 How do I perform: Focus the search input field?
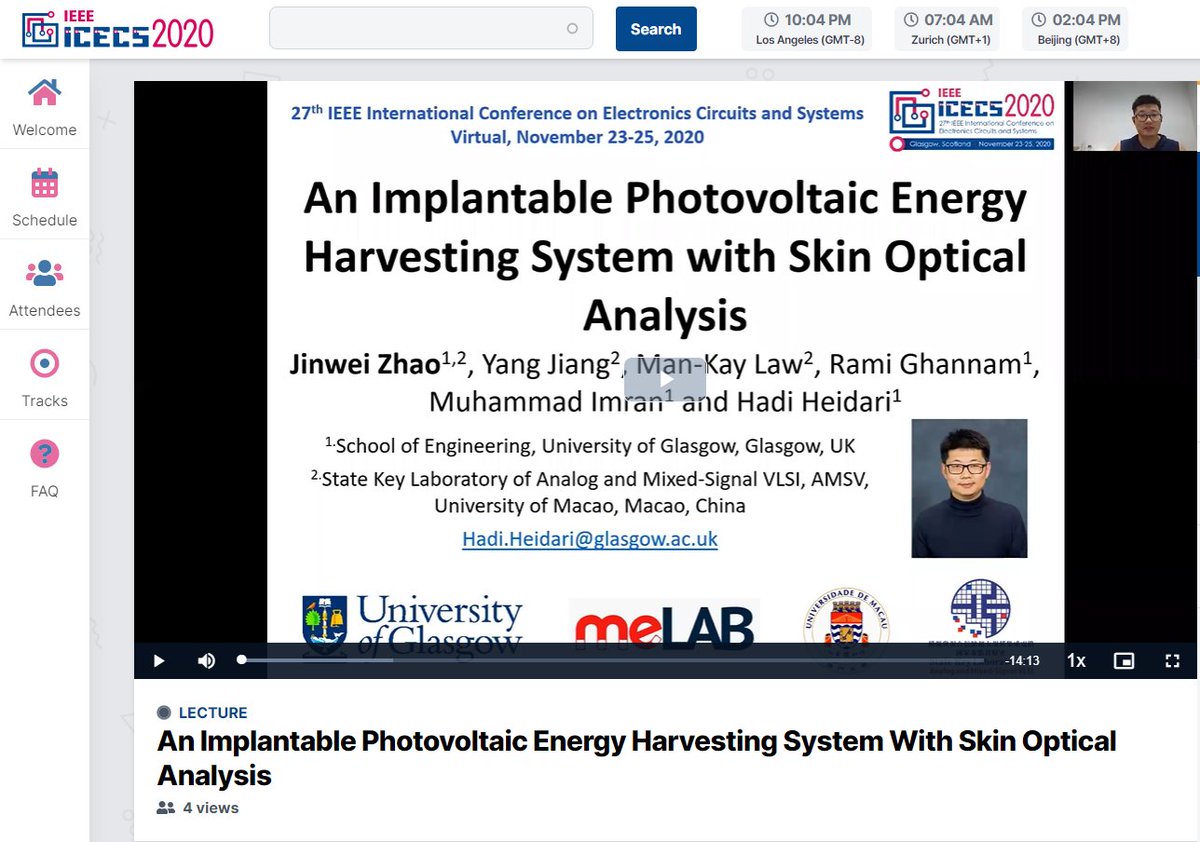(431, 28)
